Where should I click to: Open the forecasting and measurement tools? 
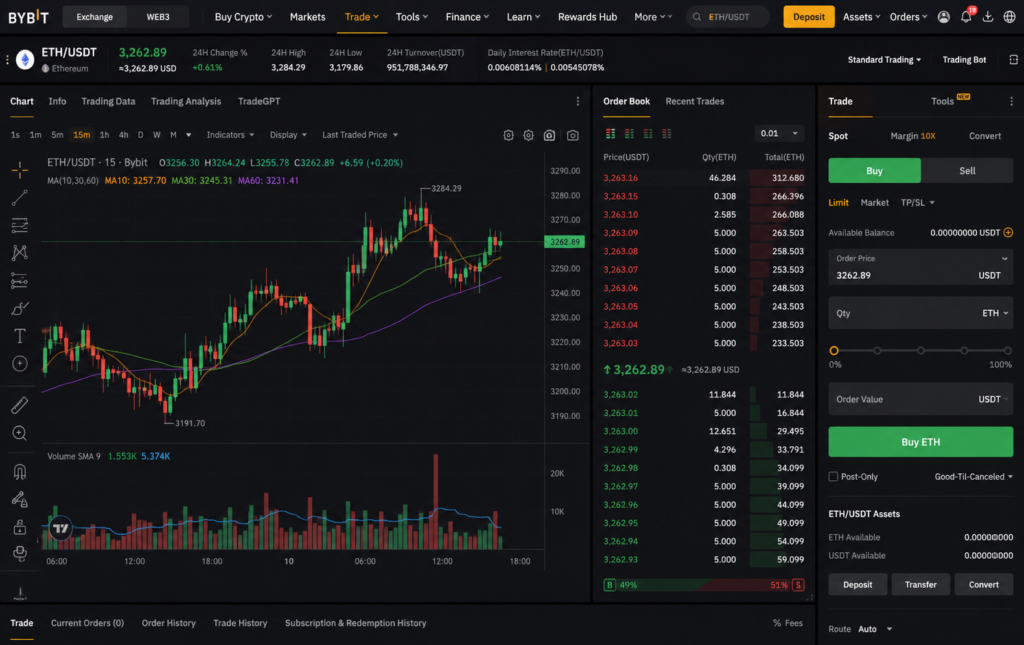coord(20,281)
